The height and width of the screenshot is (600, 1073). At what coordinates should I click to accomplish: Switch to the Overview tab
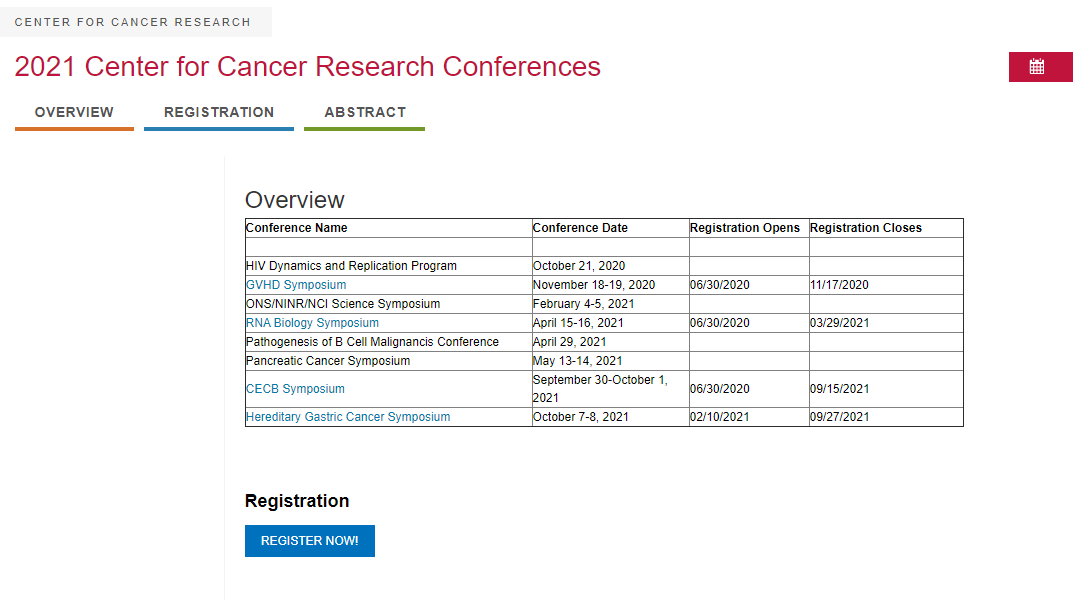(x=74, y=112)
